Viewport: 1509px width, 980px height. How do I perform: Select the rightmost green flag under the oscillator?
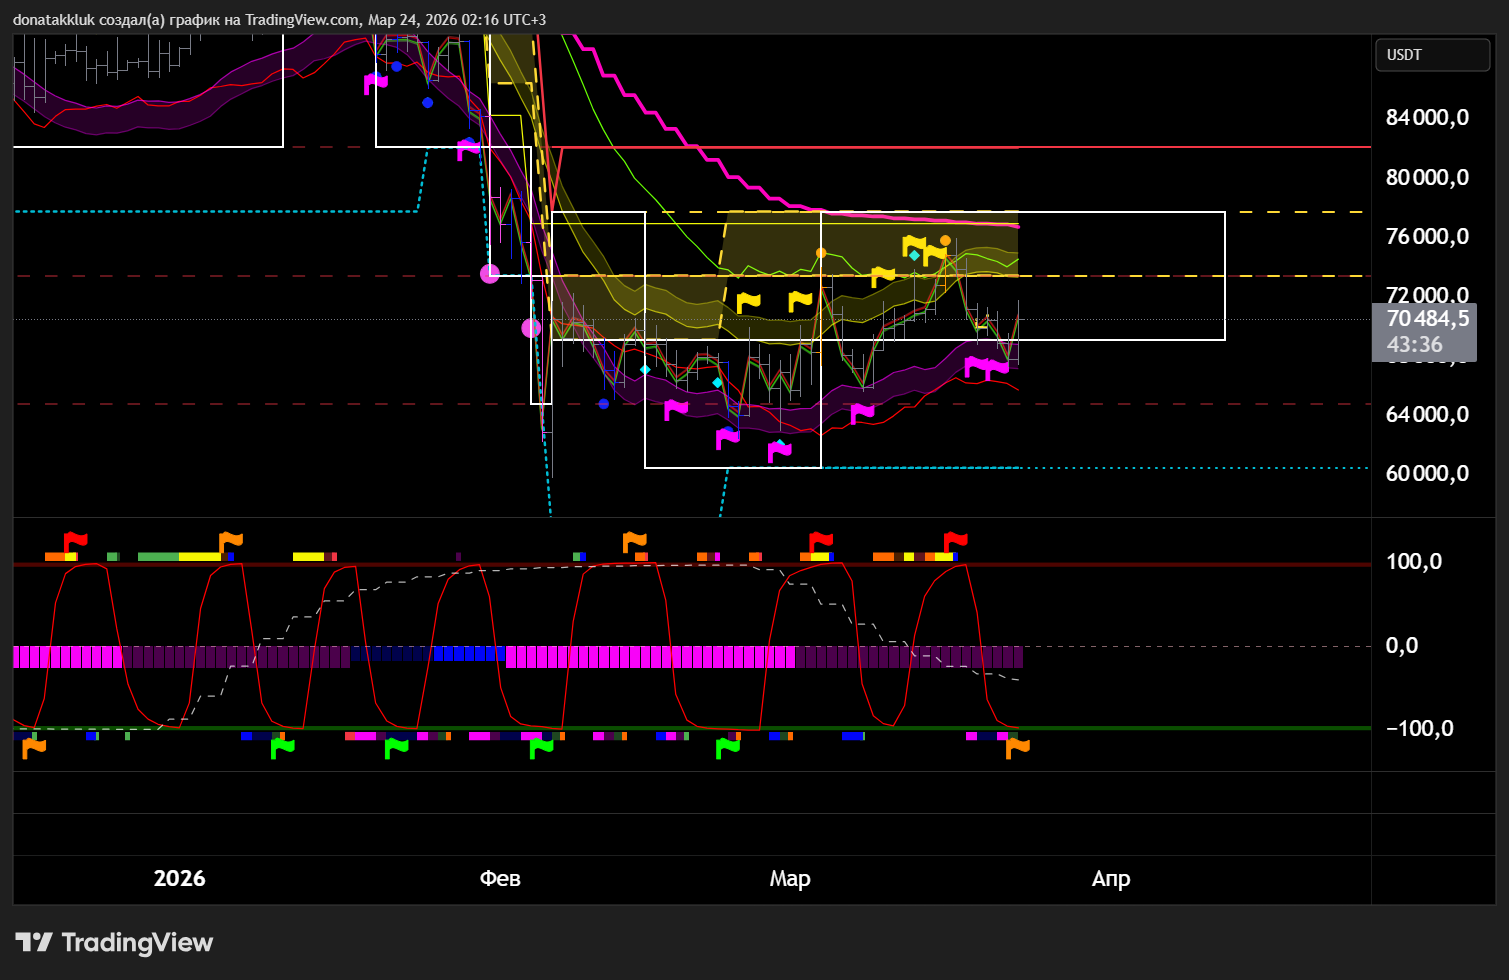[728, 747]
